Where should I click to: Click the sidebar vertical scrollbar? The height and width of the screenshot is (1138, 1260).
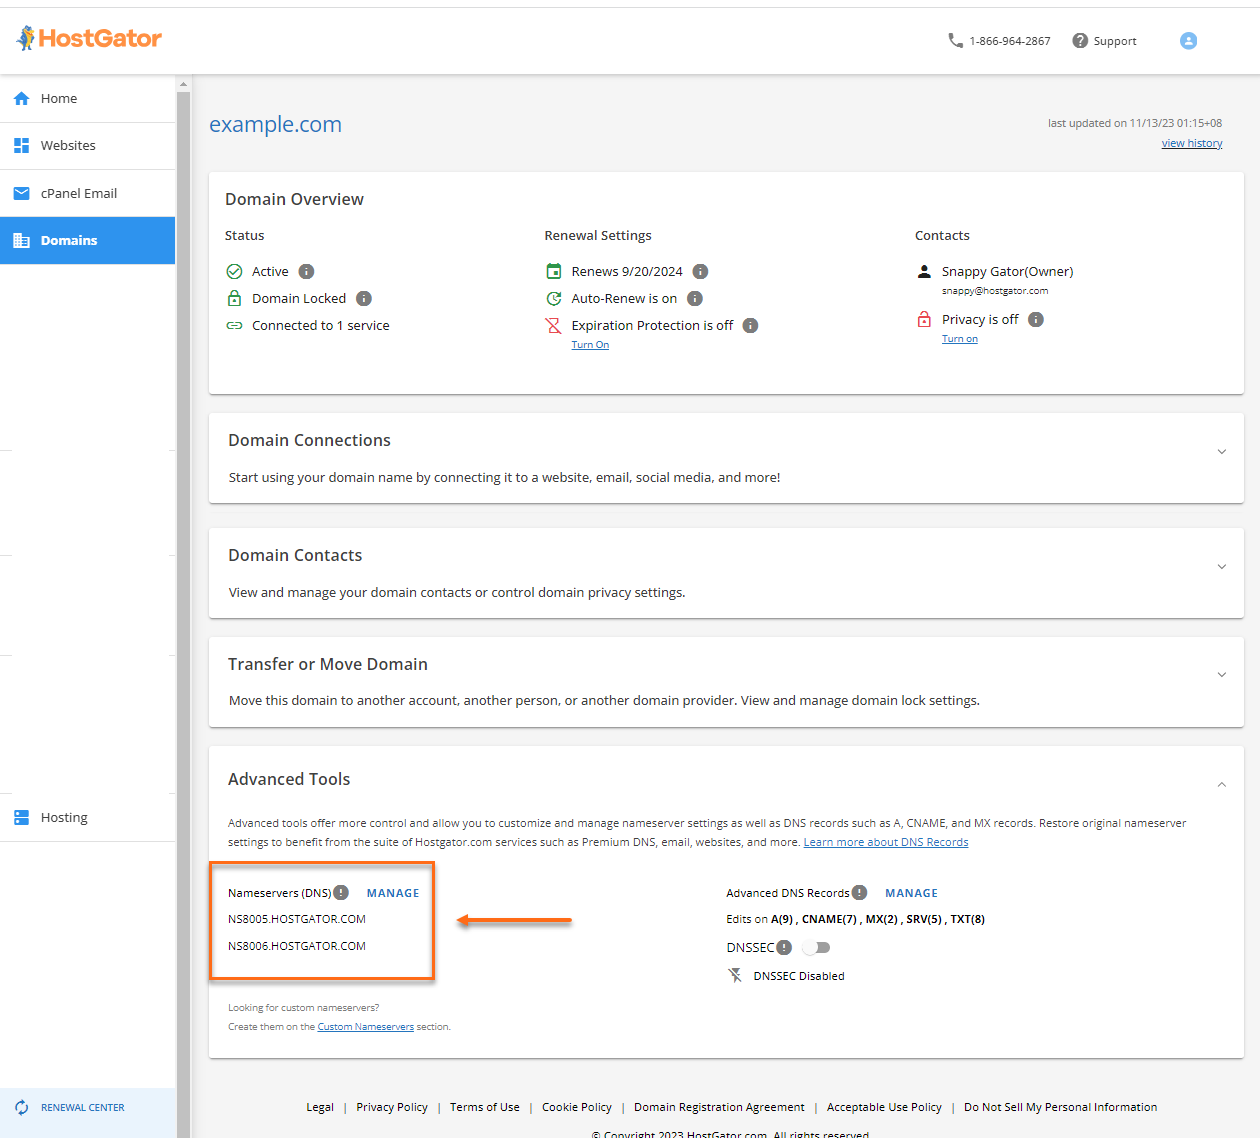(183, 600)
